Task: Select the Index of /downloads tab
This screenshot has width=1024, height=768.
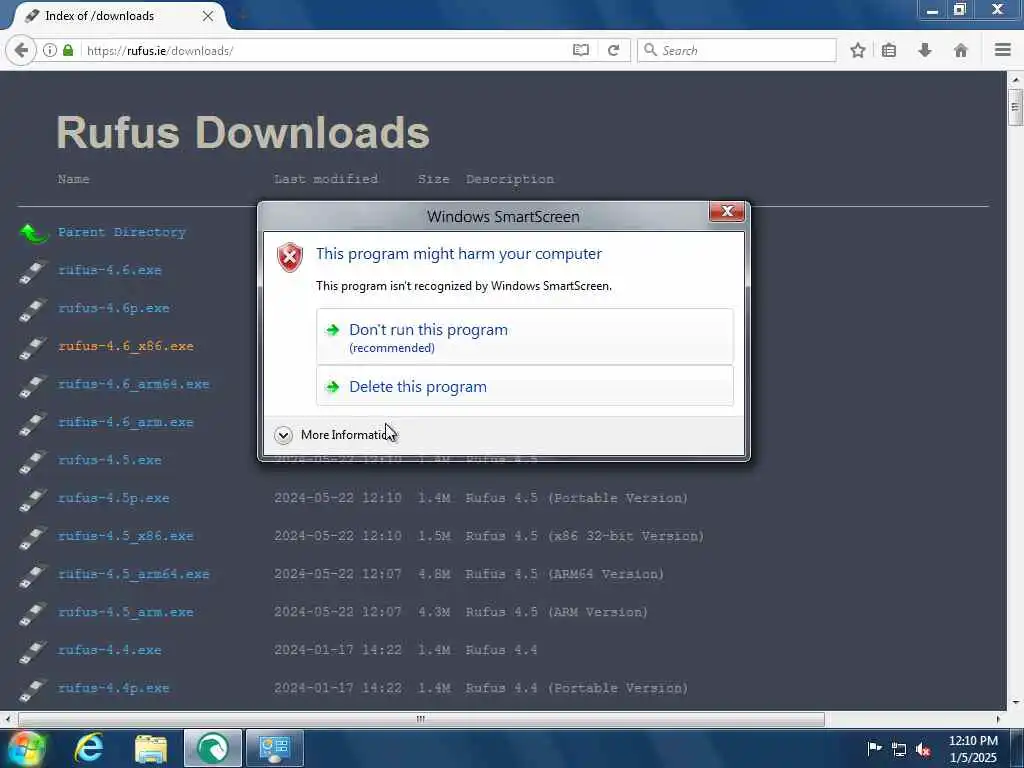Action: pyautogui.click(x=118, y=16)
